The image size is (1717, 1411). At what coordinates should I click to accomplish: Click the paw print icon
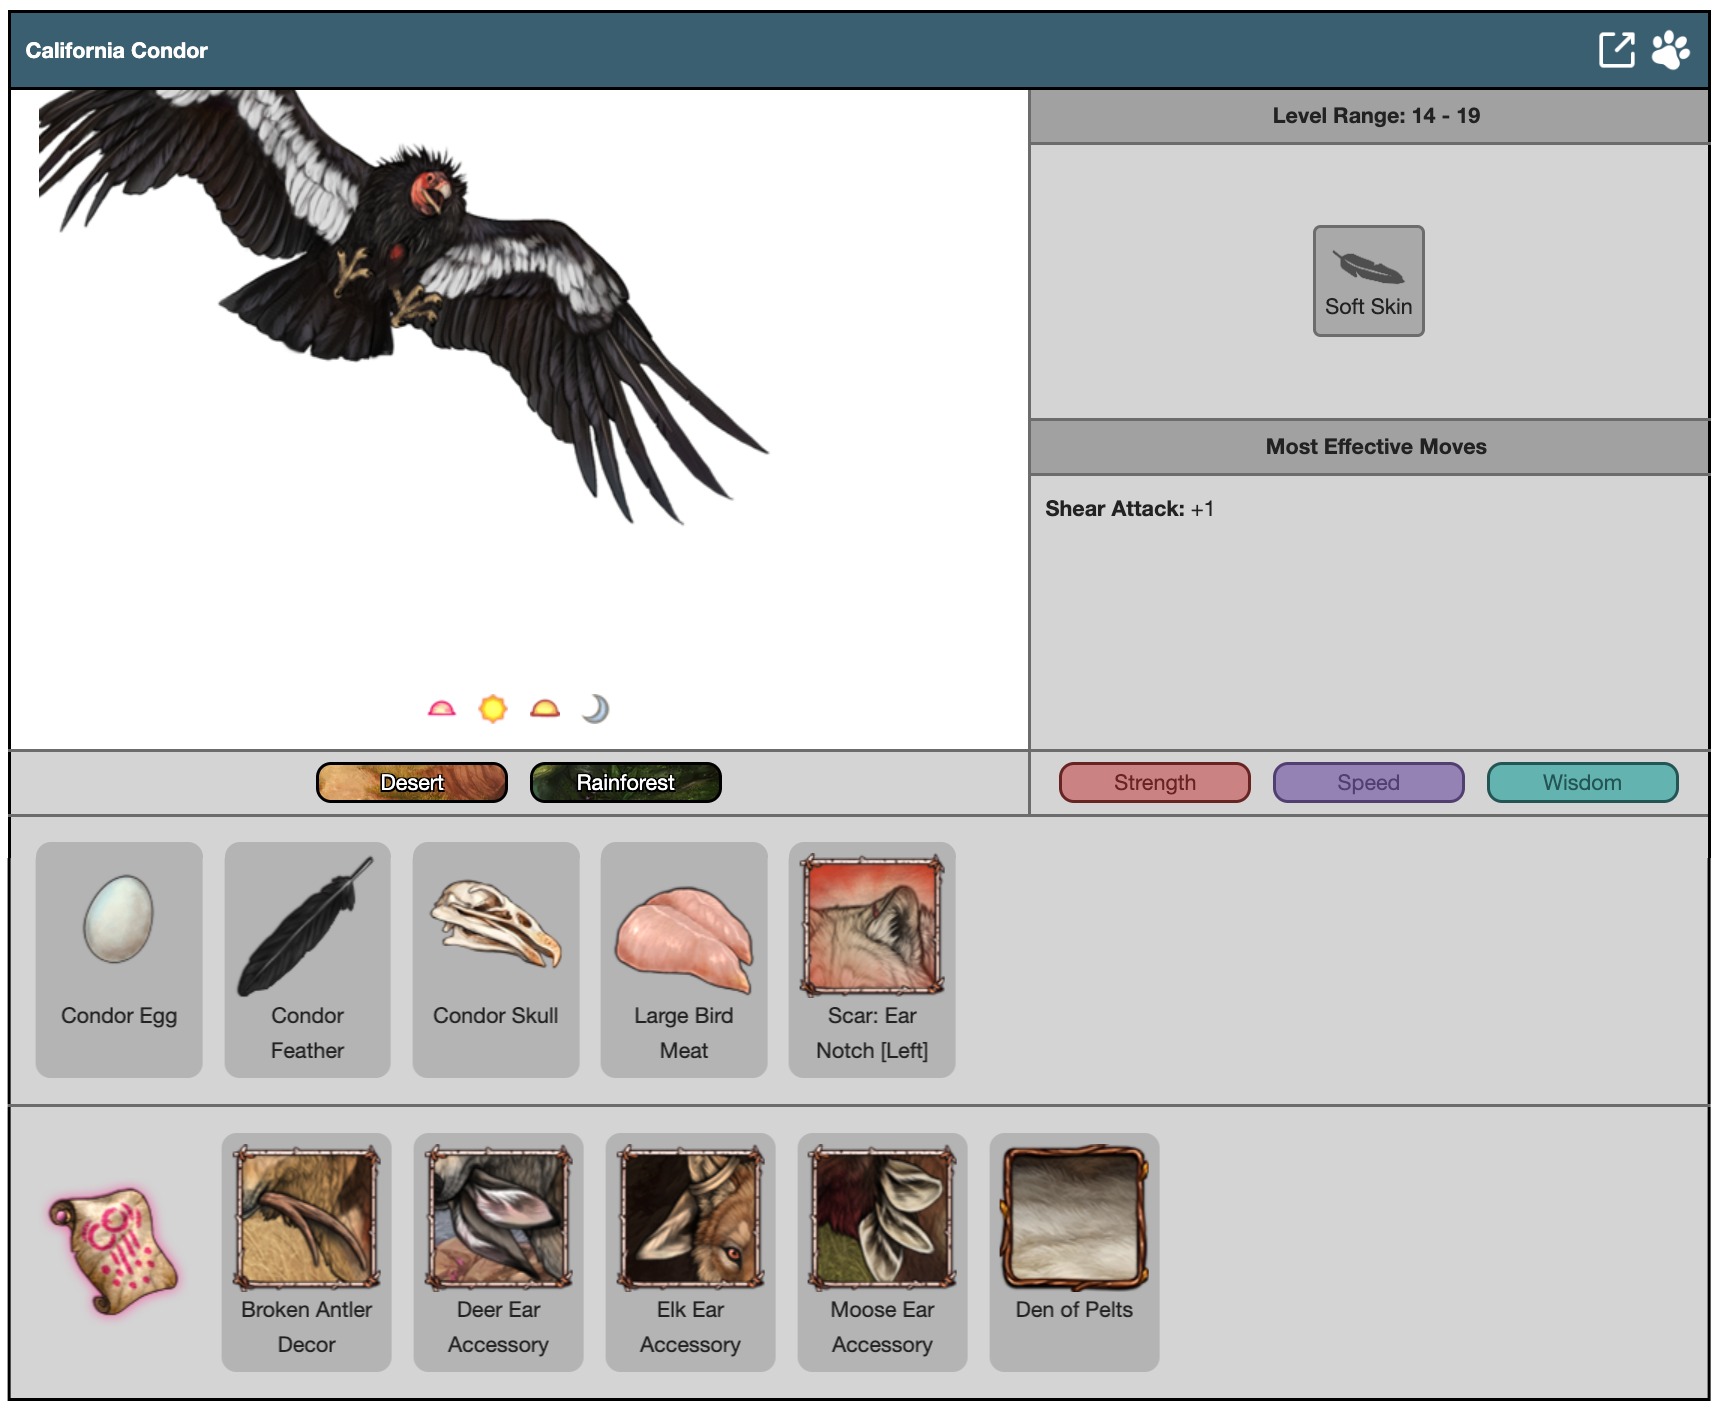[1670, 50]
